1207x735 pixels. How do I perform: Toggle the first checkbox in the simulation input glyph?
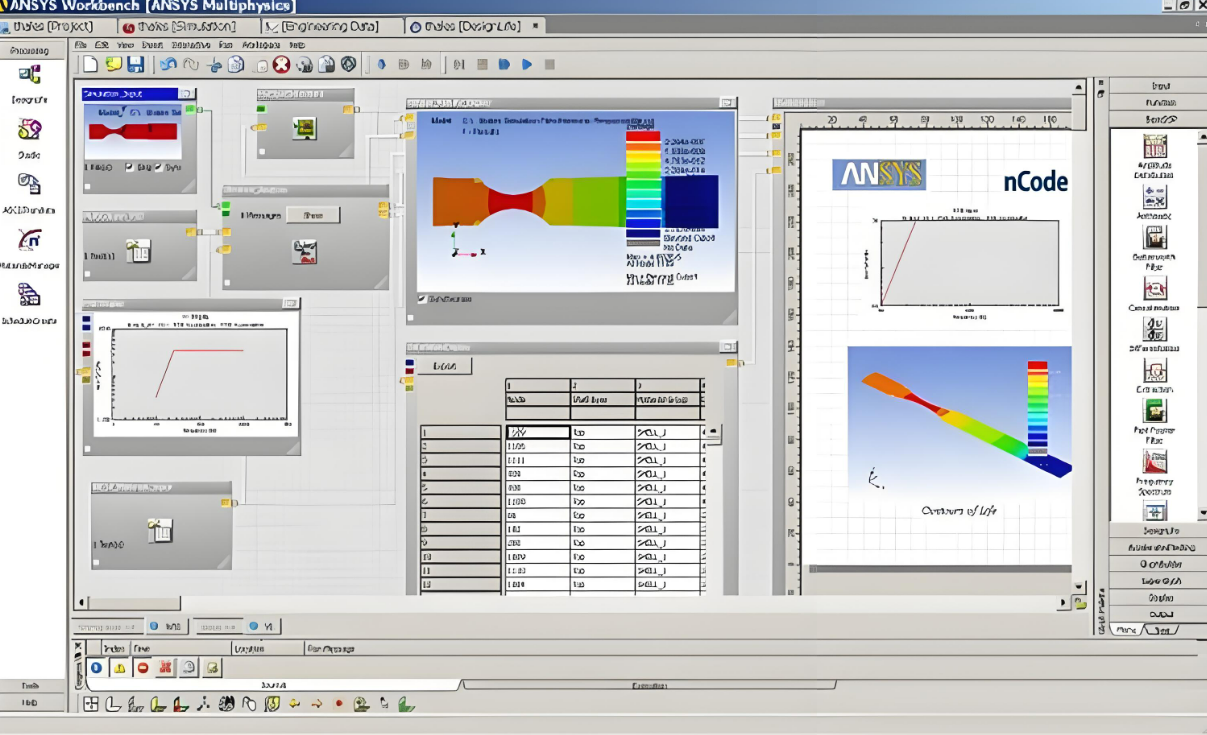128,167
